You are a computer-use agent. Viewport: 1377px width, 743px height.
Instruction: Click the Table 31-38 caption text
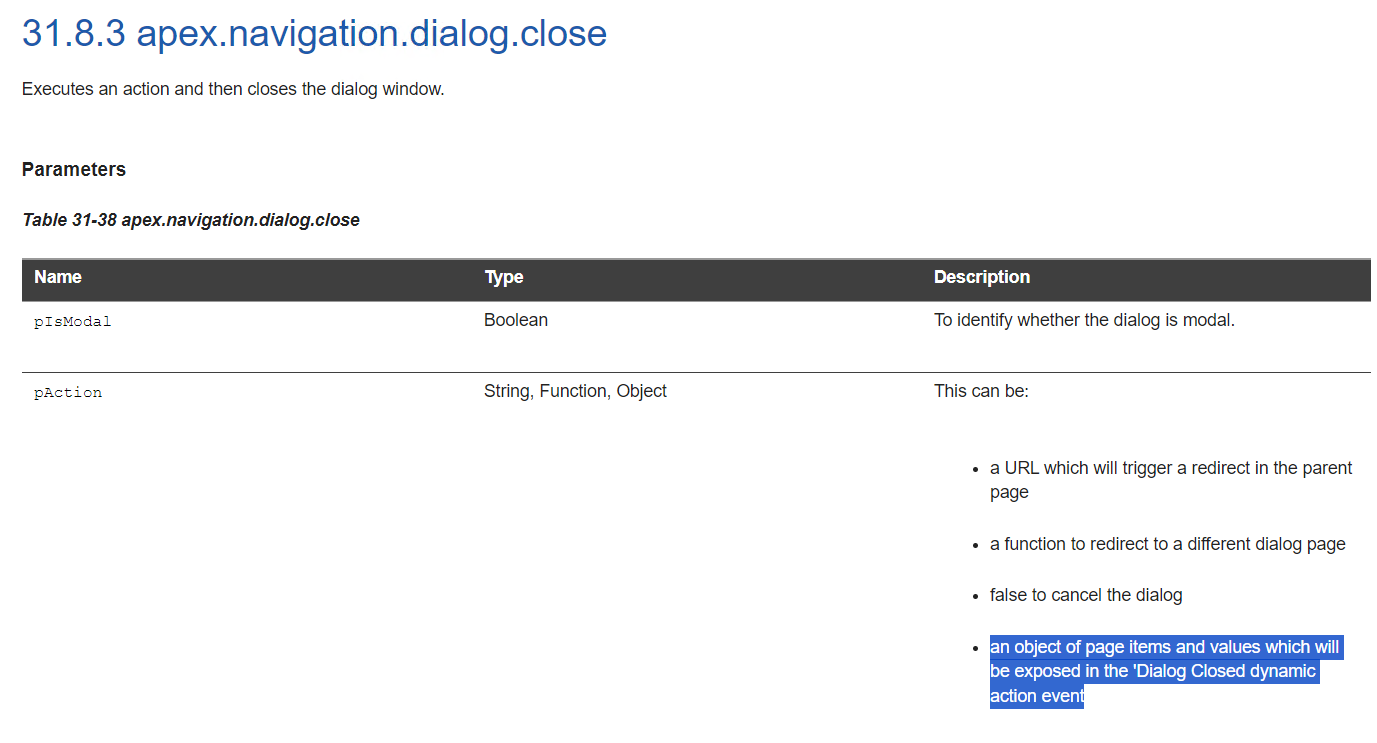click(190, 220)
